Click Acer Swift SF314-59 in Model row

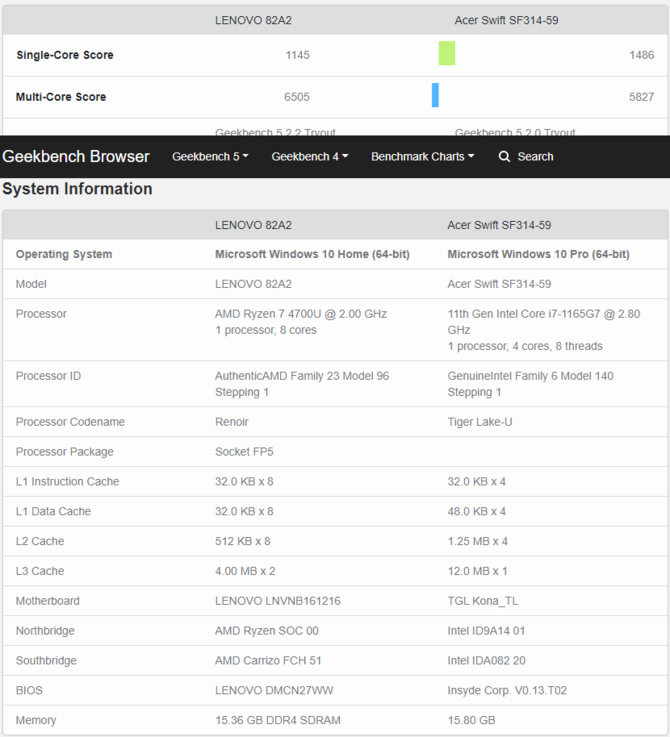499,284
